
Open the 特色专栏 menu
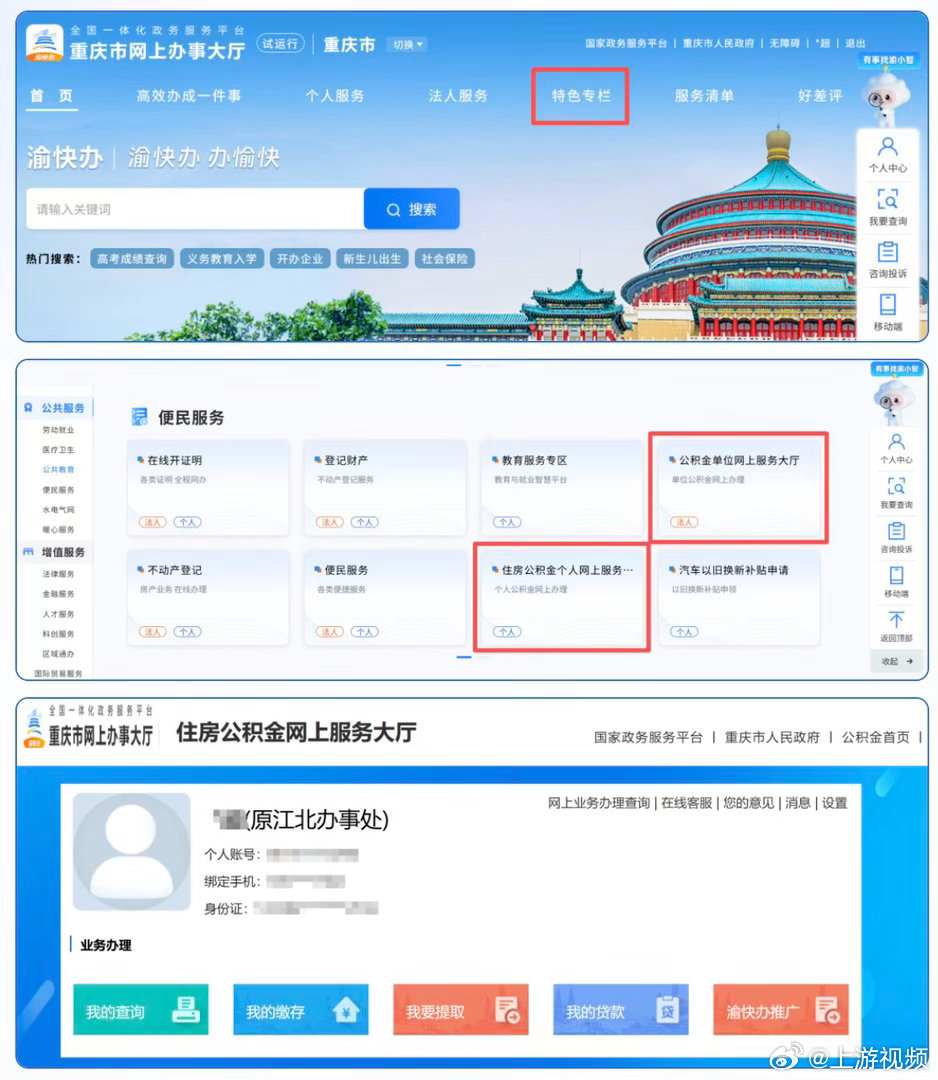click(581, 96)
